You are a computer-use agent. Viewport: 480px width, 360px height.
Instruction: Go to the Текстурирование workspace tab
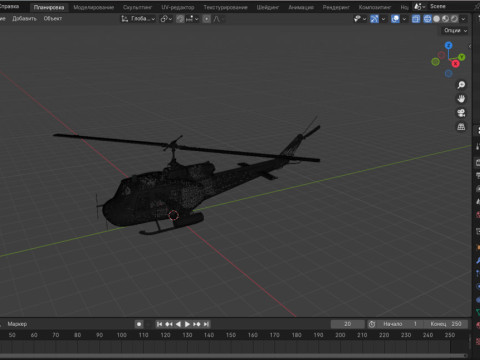[x=226, y=7]
